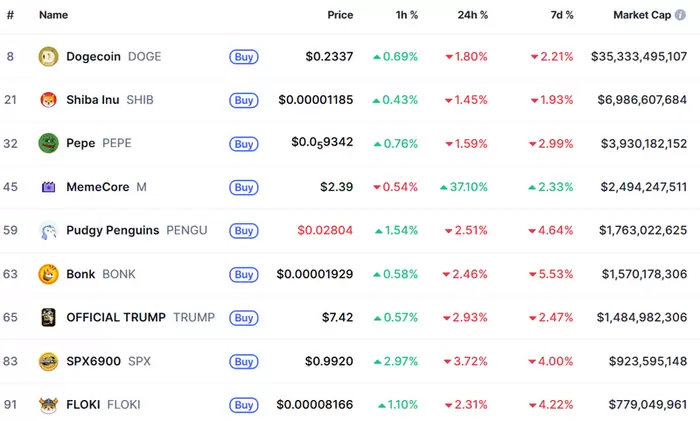Click the Dogecoin coin logo icon

pos(48,56)
